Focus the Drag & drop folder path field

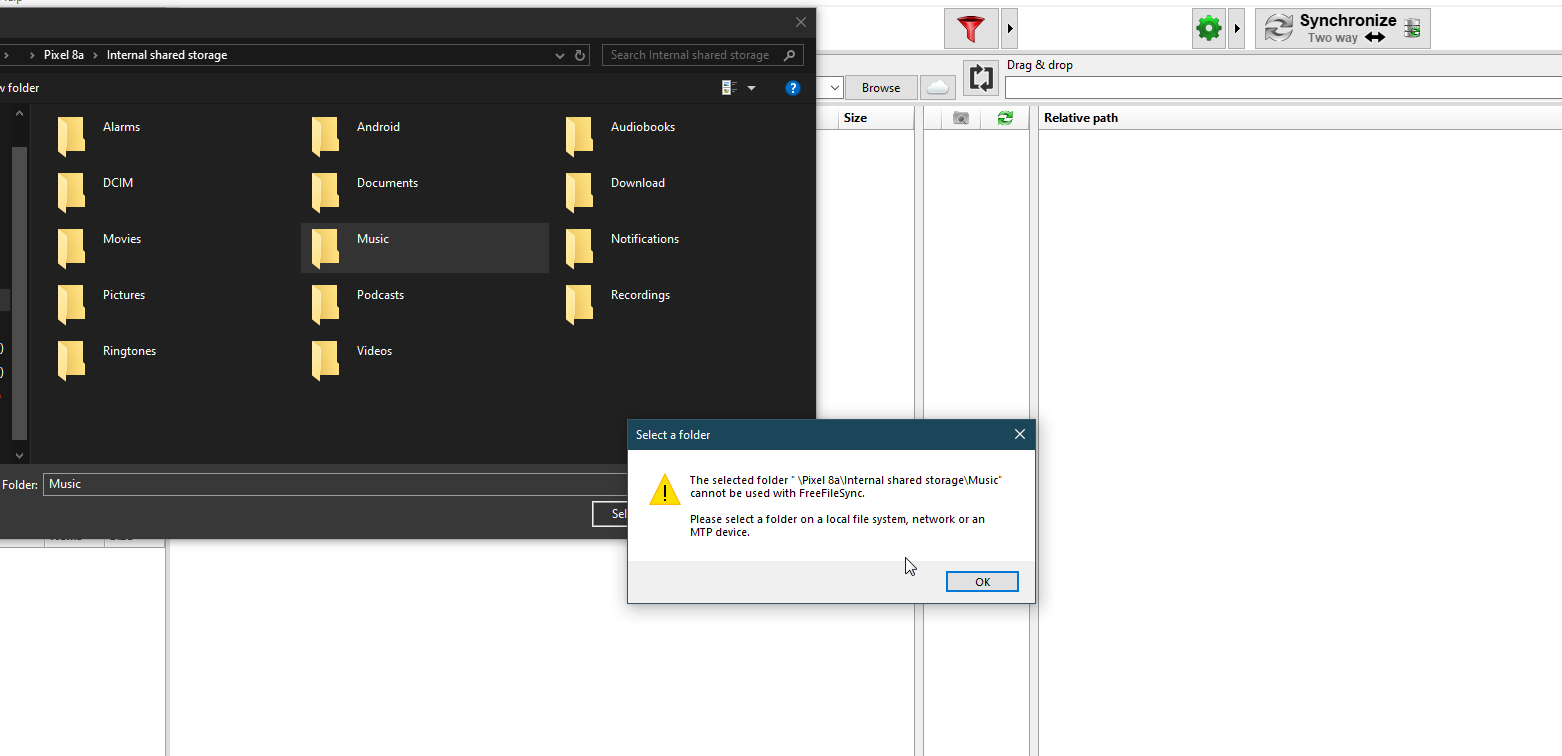click(1283, 88)
